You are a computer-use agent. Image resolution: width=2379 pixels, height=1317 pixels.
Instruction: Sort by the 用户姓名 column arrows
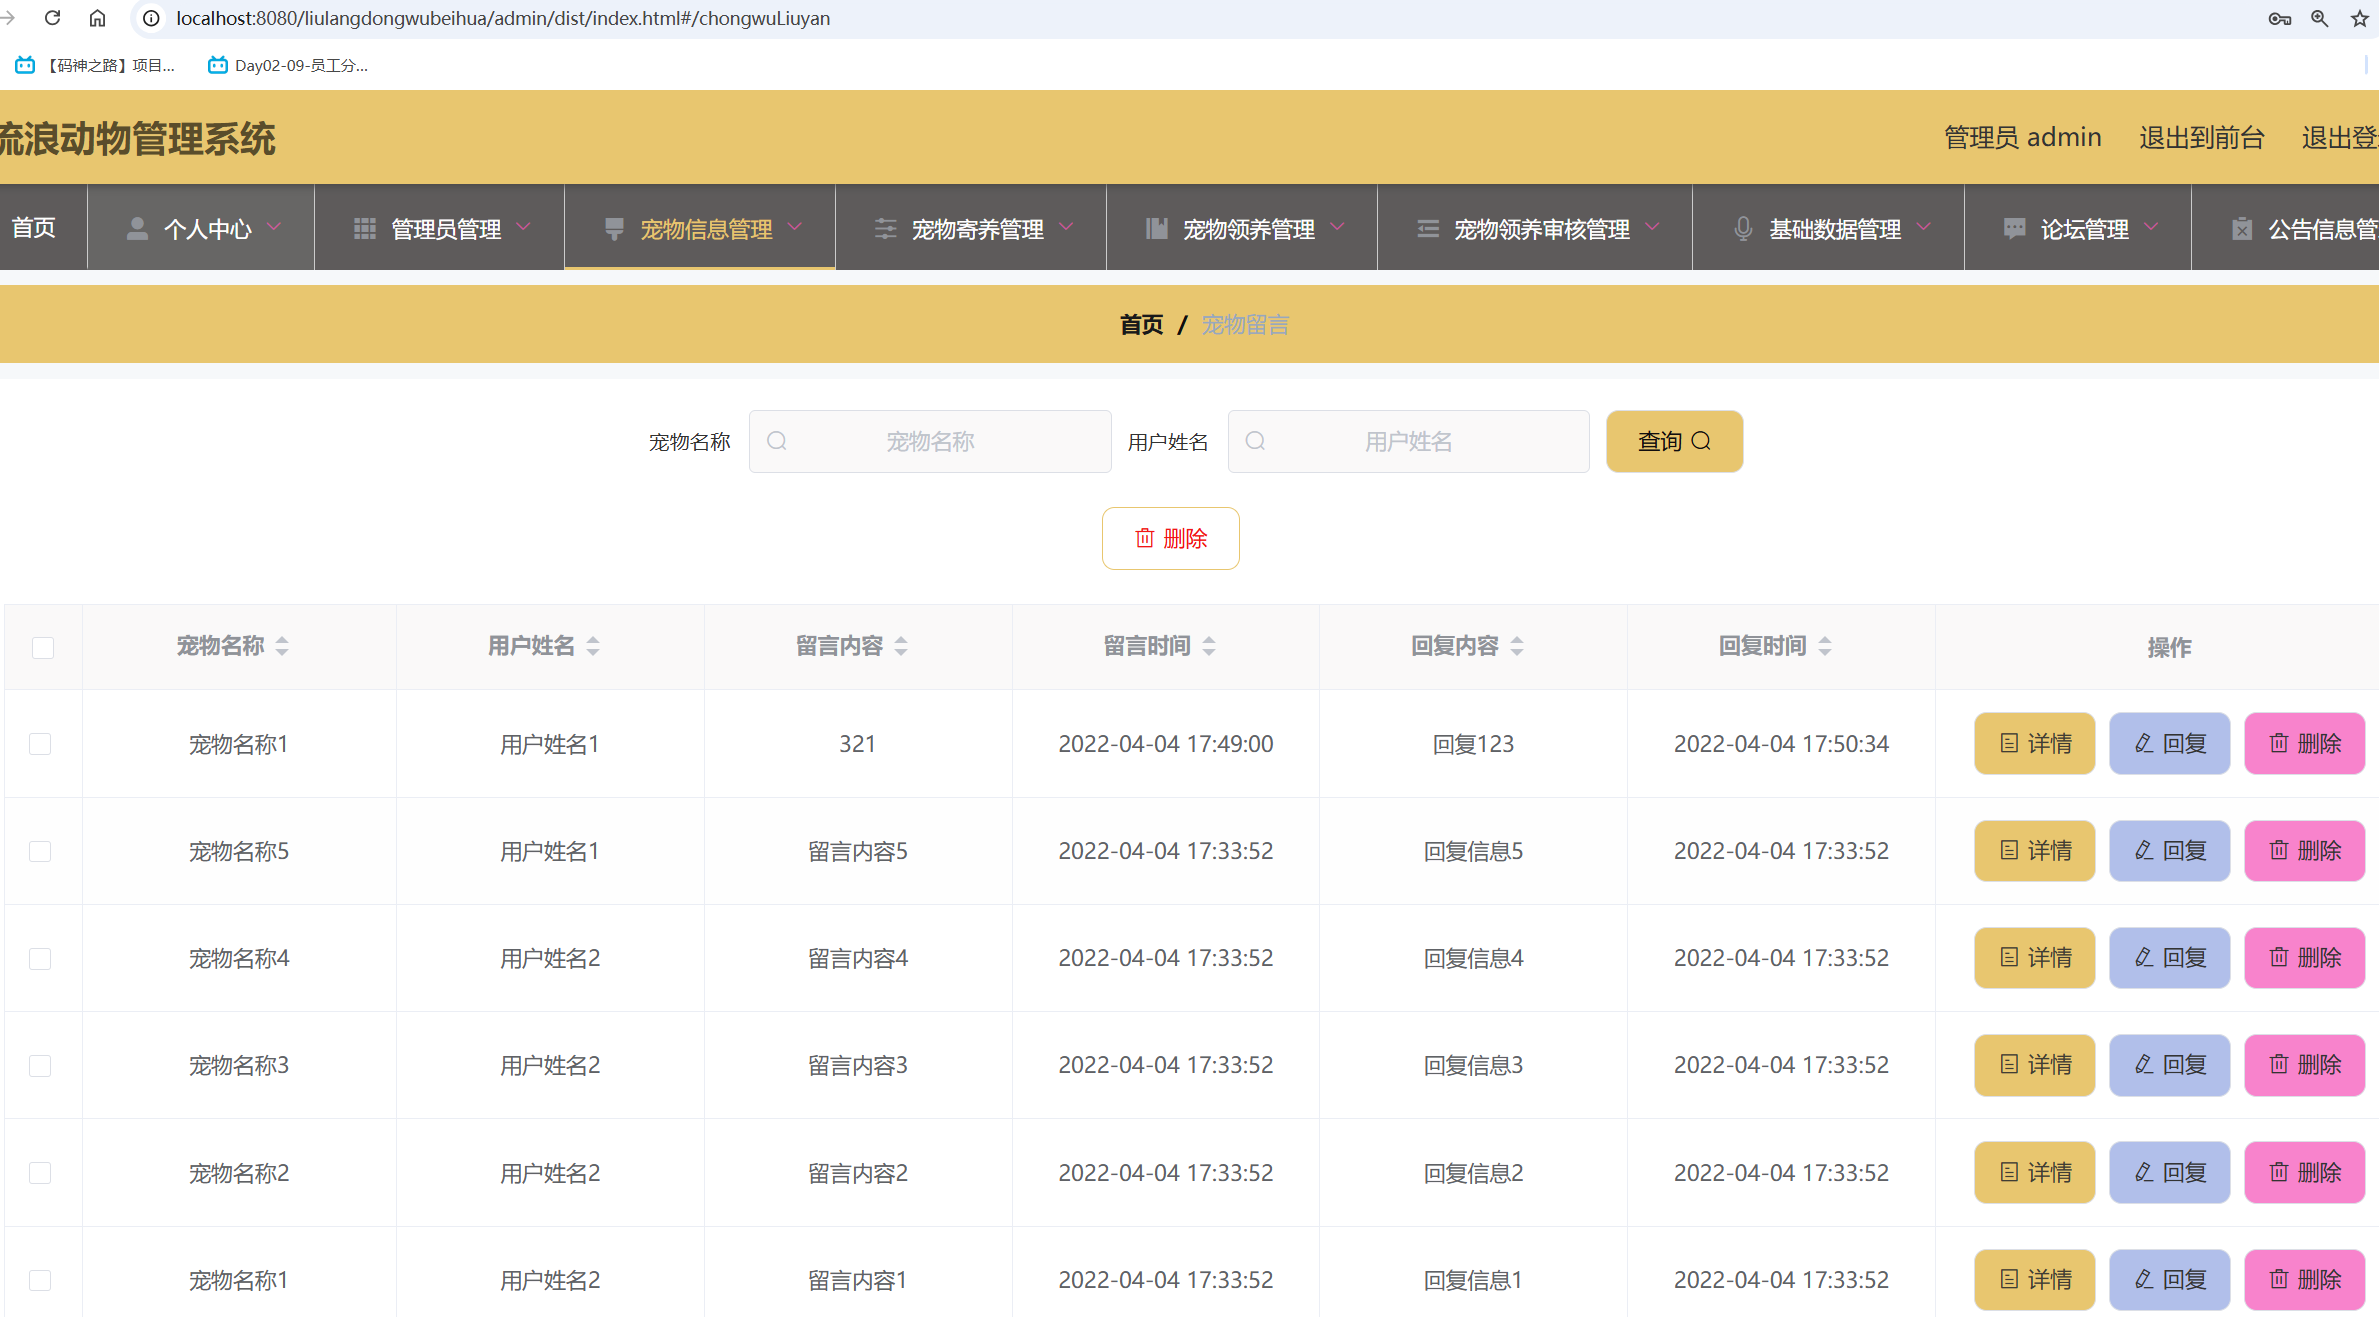tap(593, 646)
